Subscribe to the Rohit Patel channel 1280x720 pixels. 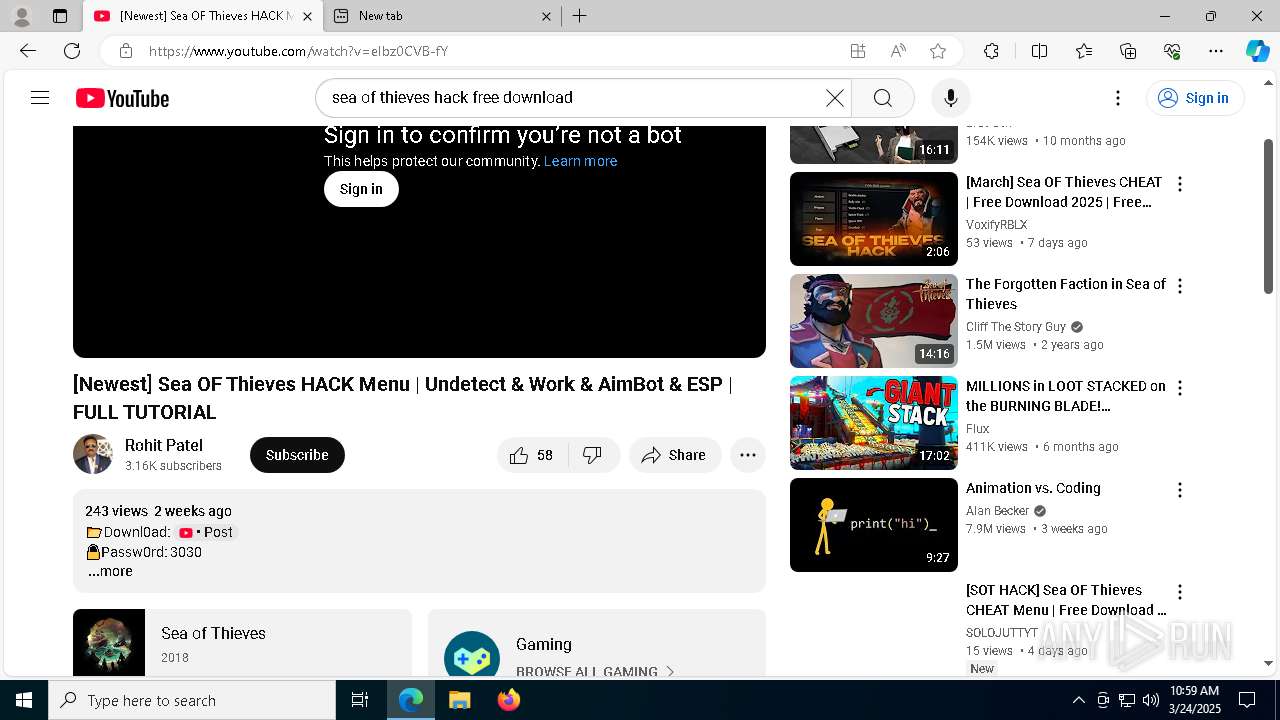[297, 455]
